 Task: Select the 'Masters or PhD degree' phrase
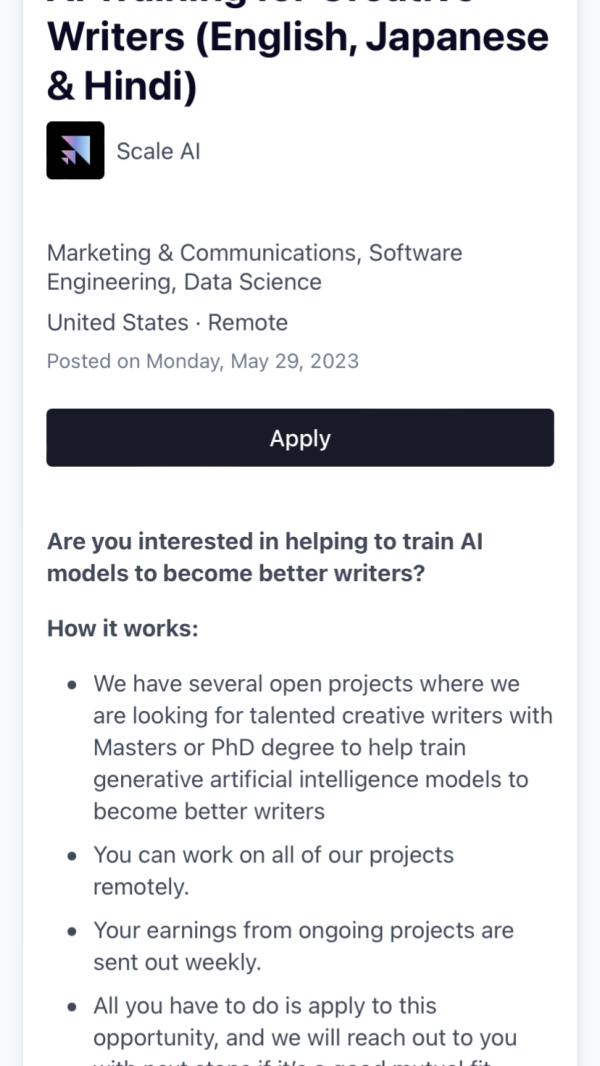point(210,748)
